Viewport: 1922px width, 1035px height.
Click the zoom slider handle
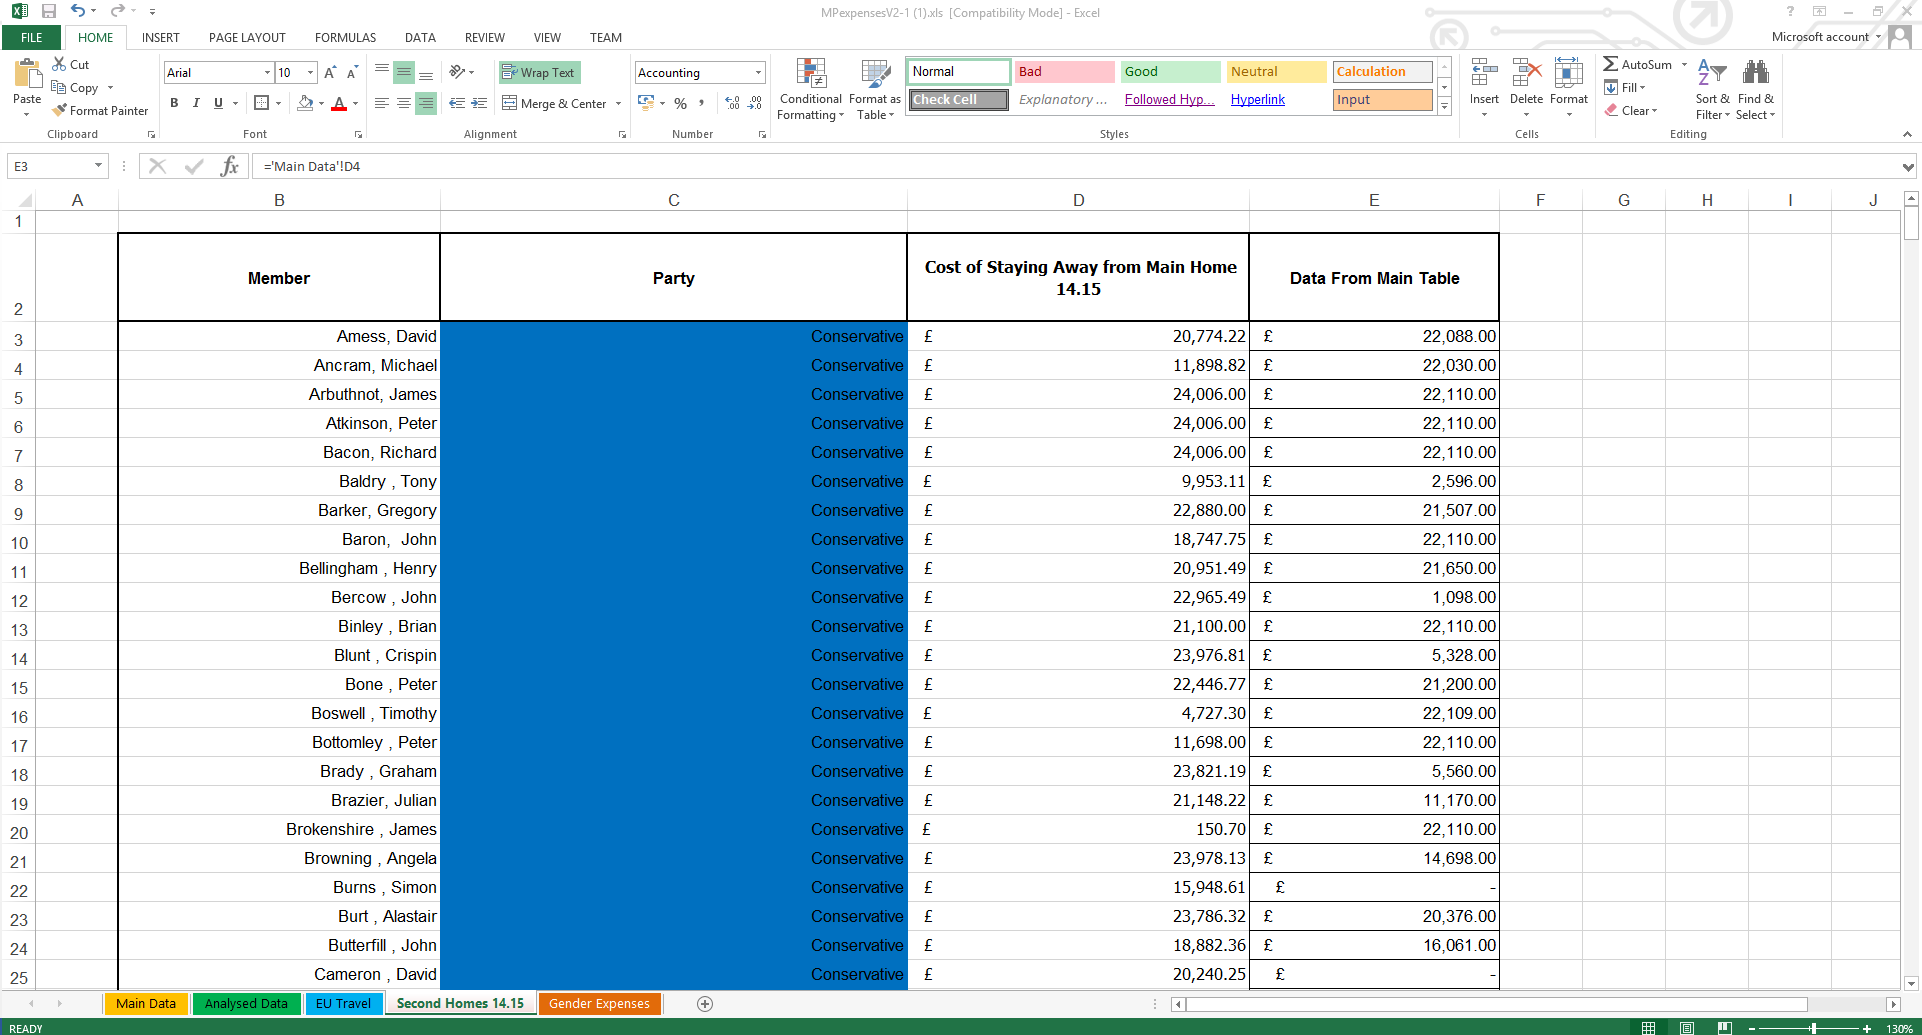1813,1028
